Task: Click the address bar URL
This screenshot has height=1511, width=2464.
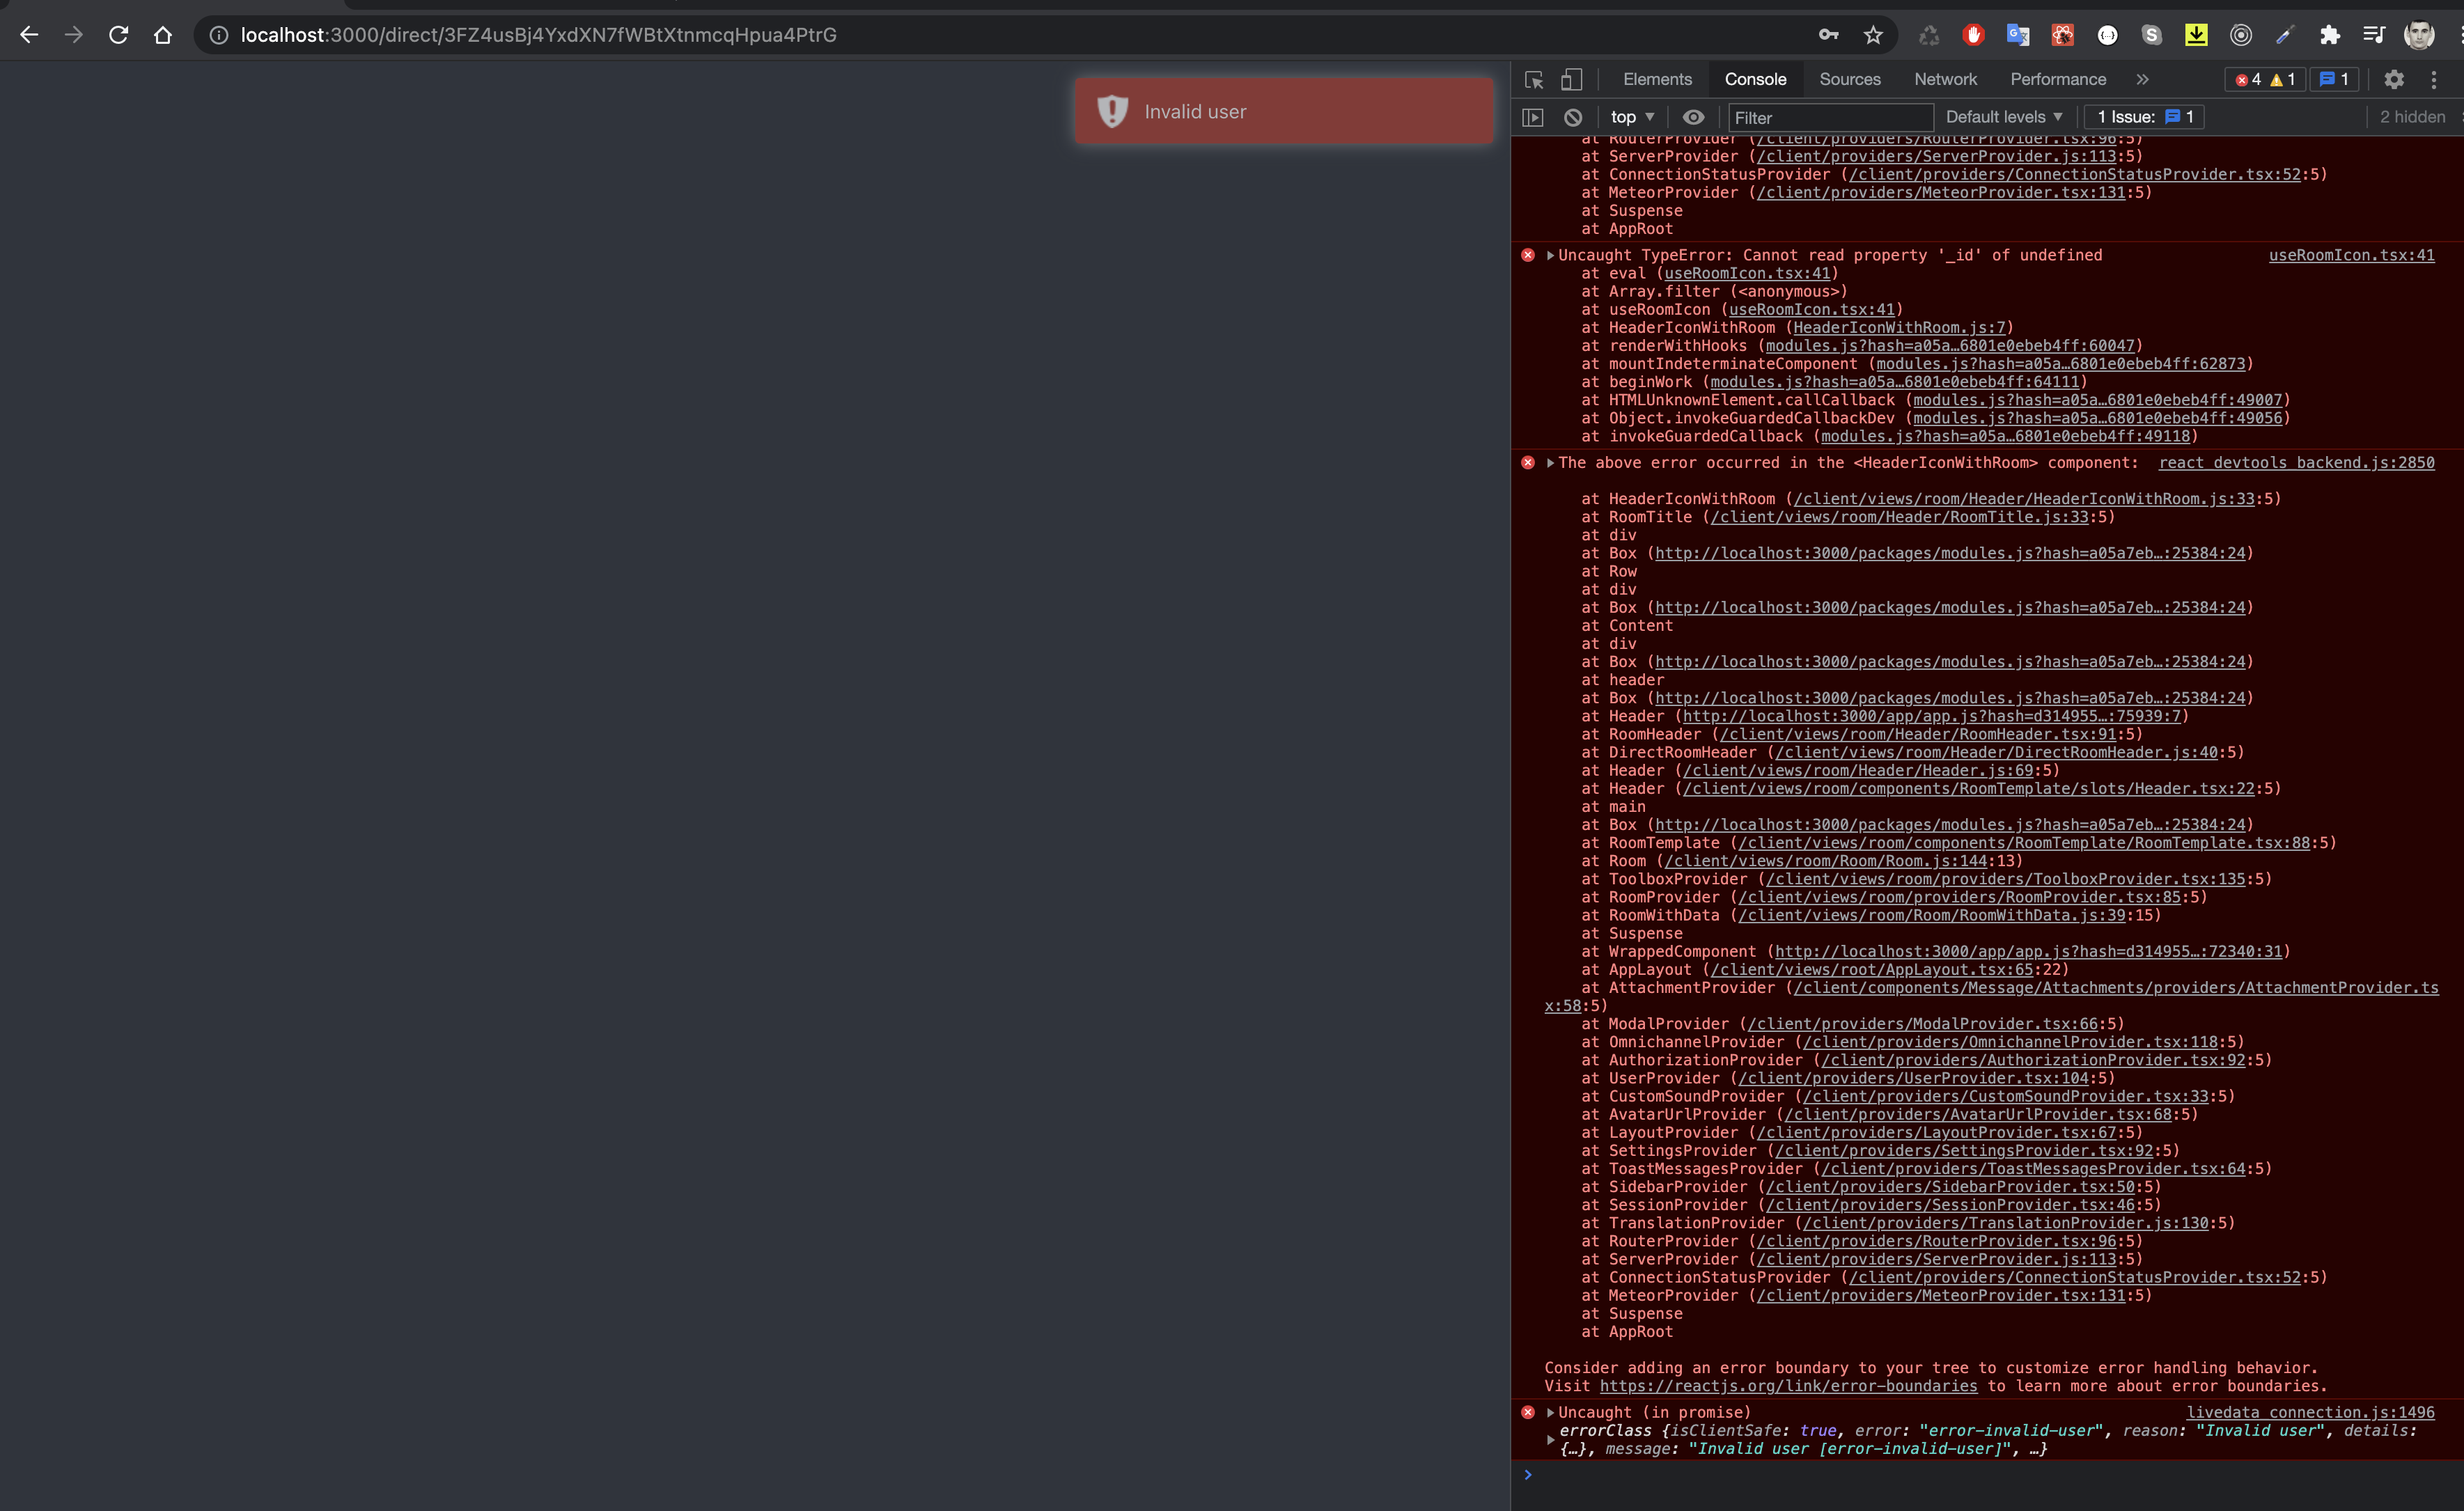Action: pyautogui.click(x=538, y=35)
